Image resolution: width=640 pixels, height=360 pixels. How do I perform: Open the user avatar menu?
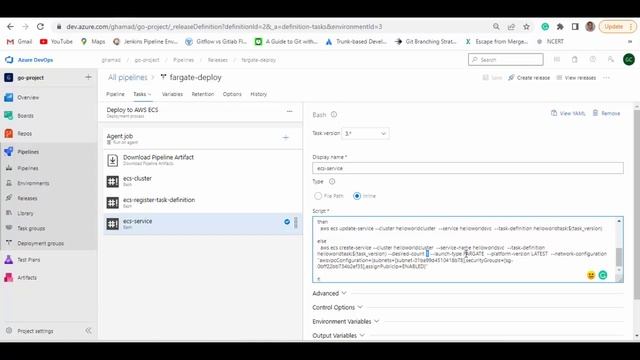pyautogui.click(x=629, y=60)
